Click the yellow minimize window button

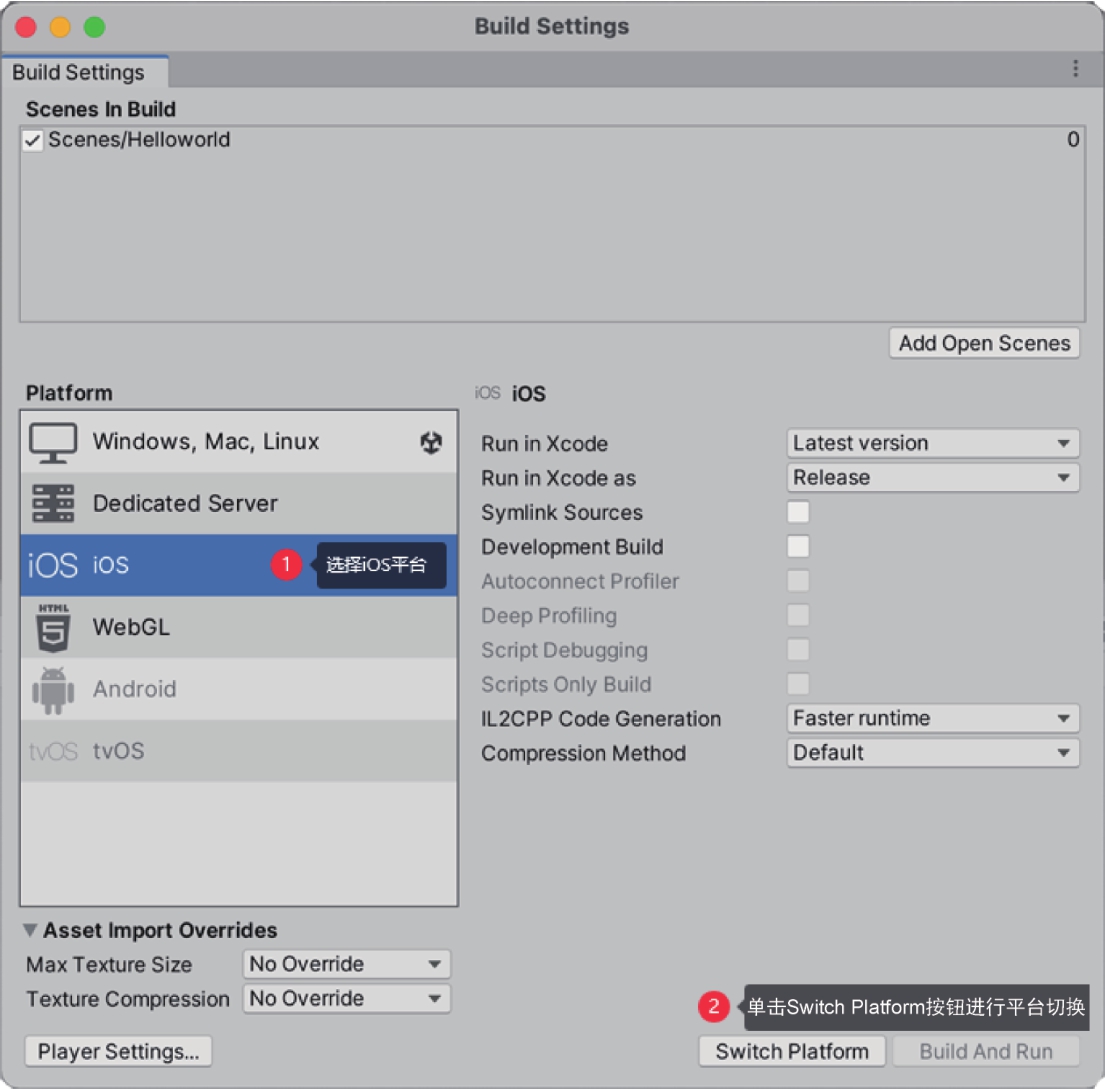[x=60, y=27]
